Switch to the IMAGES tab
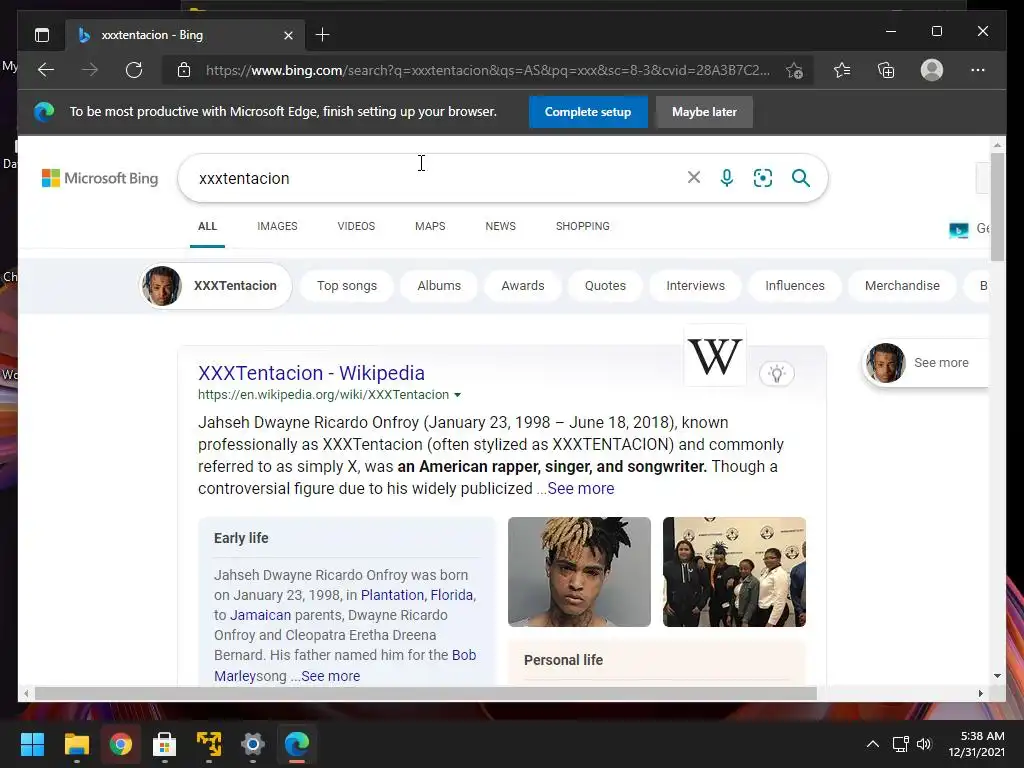Viewport: 1024px width, 768px height. point(277,226)
